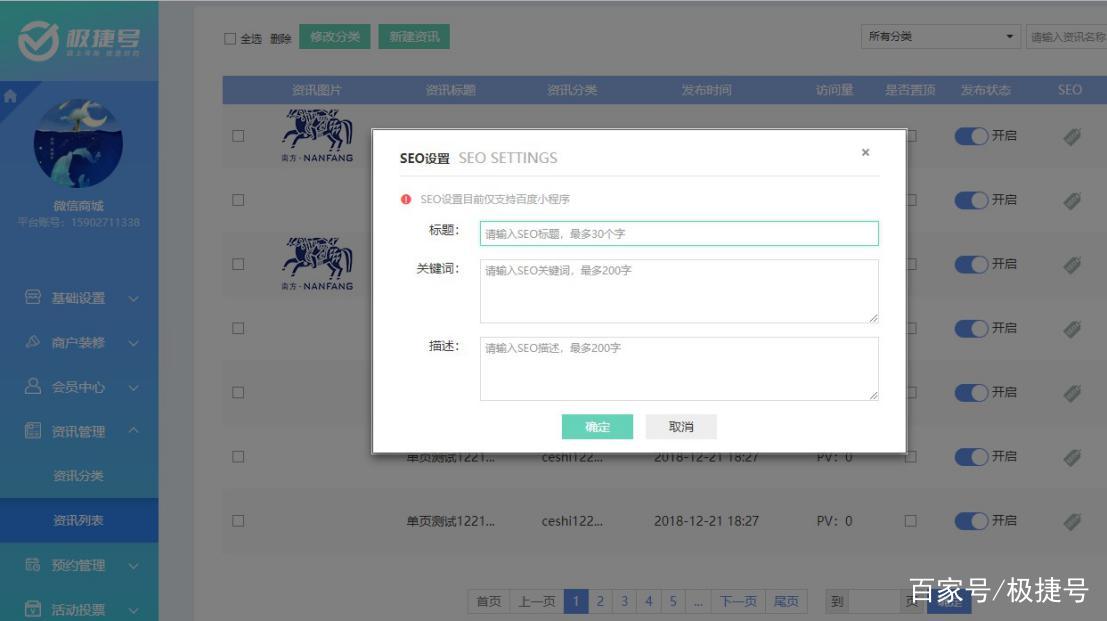
Task: Jump to 首页 first page
Action: point(489,601)
